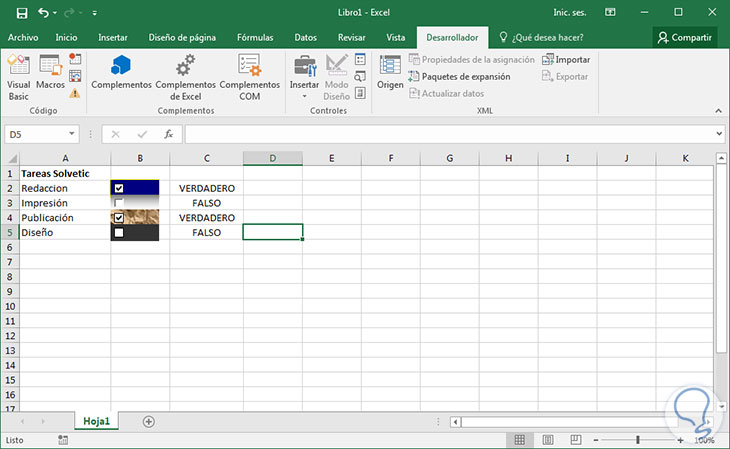Select the Tareas Solvetic cell
The width and height of the screenshot is (730, 449).
pos(65,174)
